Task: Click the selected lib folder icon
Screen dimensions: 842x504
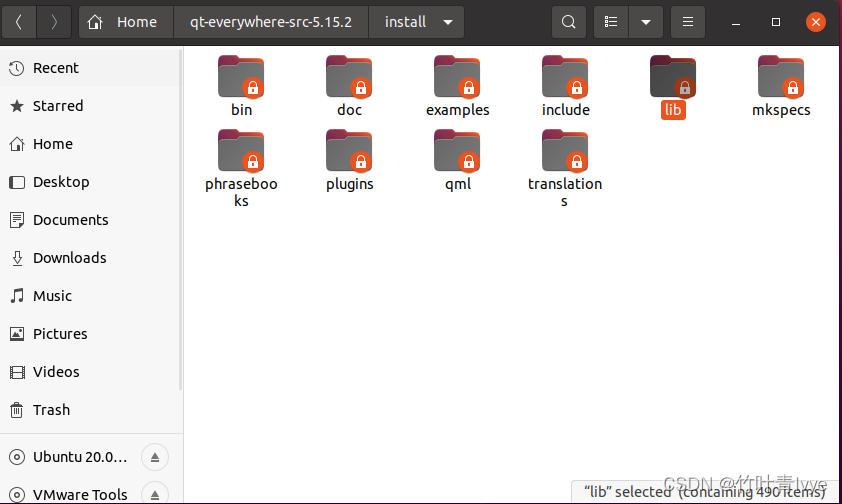Action: click(673, 77)
